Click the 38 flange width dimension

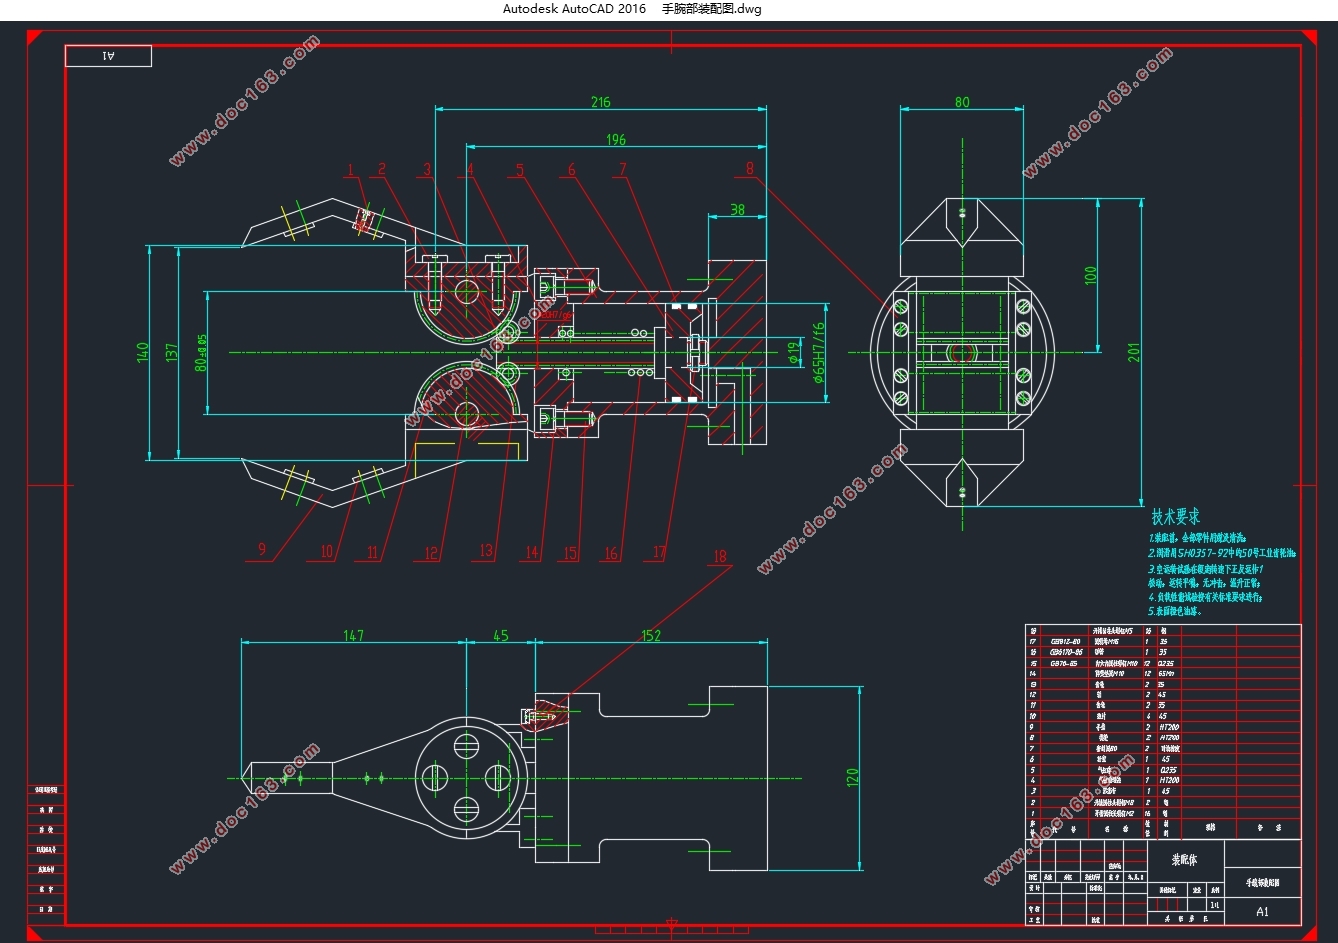pos(737,209)
